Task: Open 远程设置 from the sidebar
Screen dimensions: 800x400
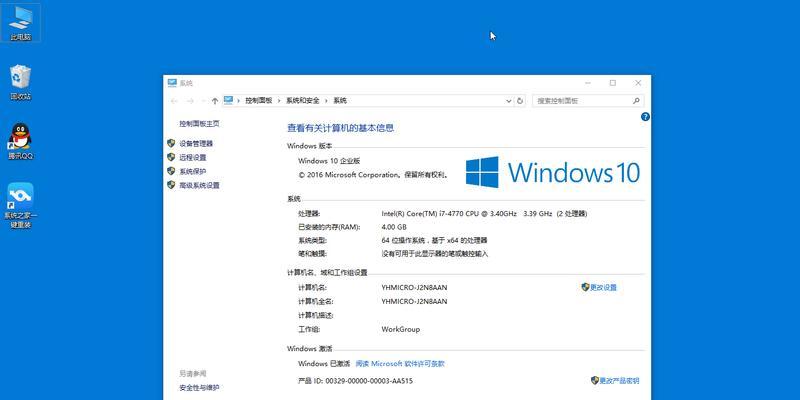Action: (x=193, y=158)
